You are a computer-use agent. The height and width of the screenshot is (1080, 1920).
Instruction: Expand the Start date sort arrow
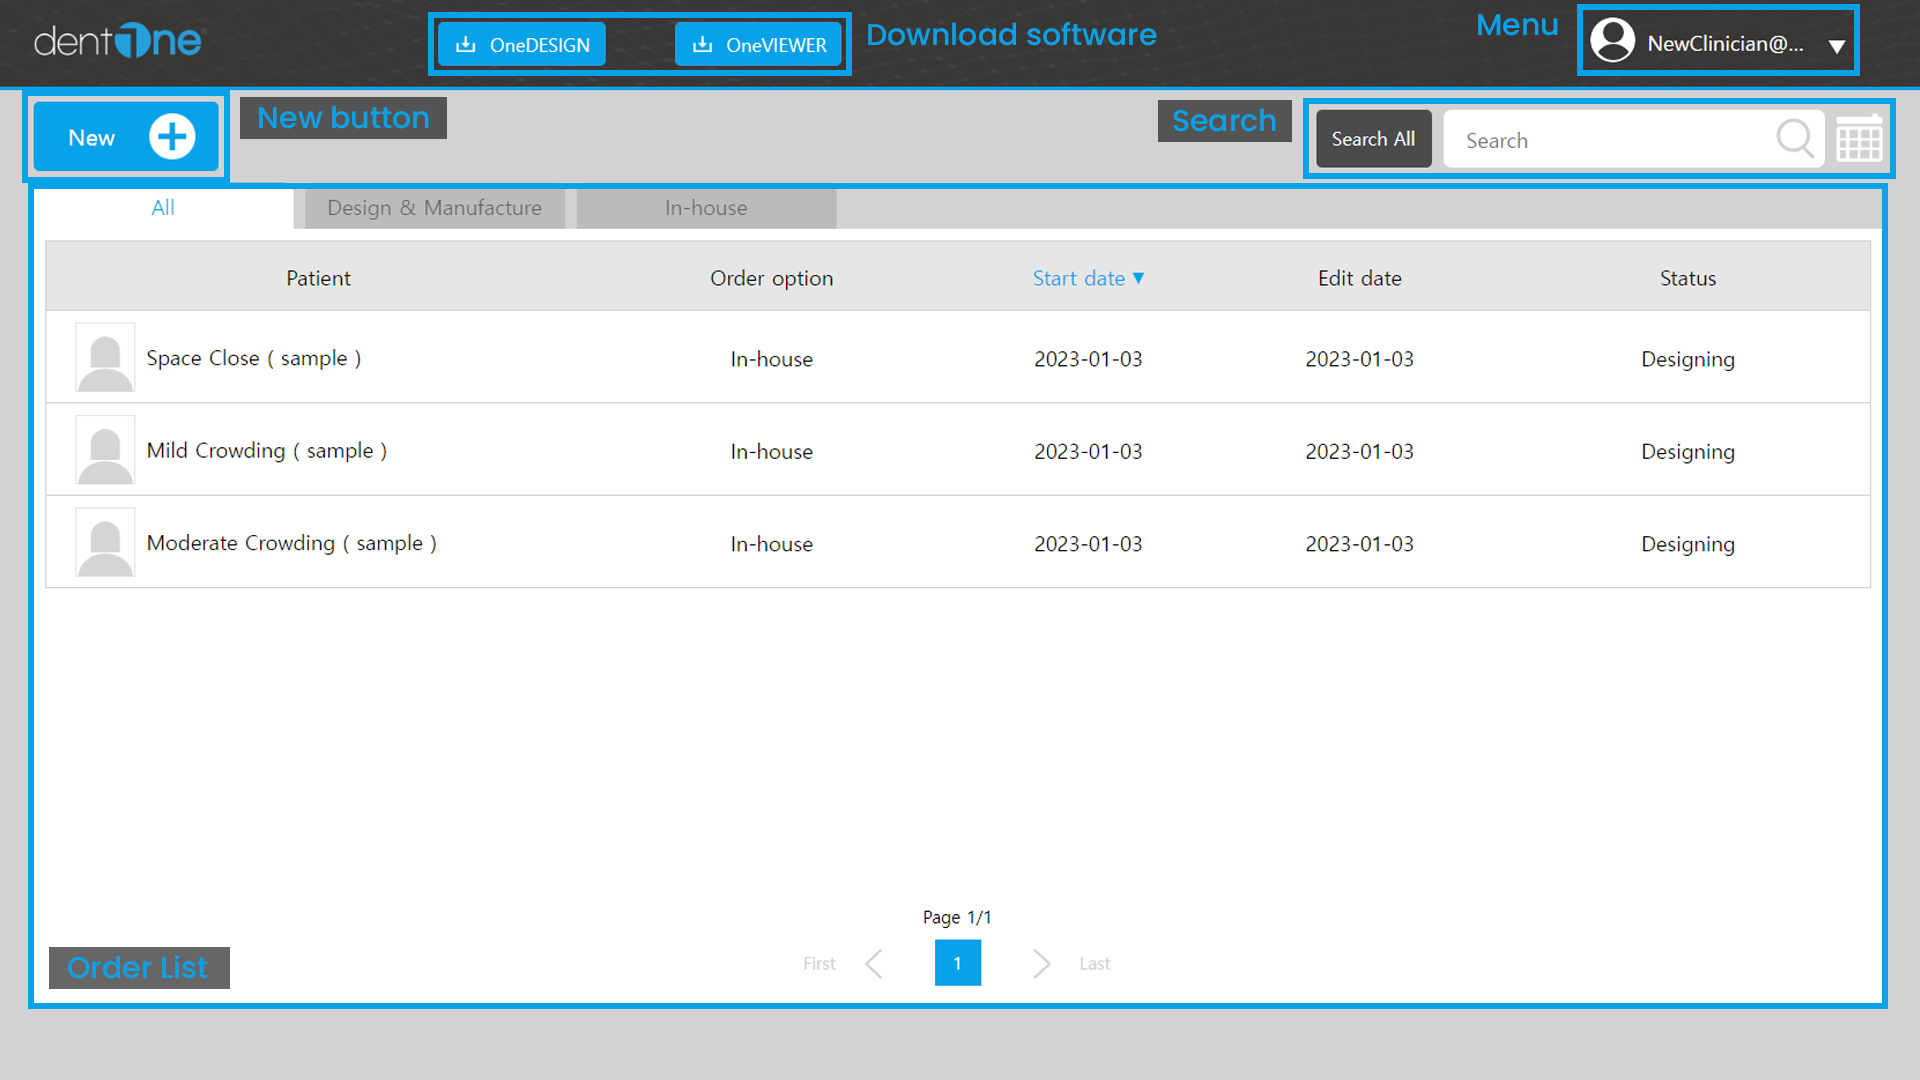(x=1141, y=279)
